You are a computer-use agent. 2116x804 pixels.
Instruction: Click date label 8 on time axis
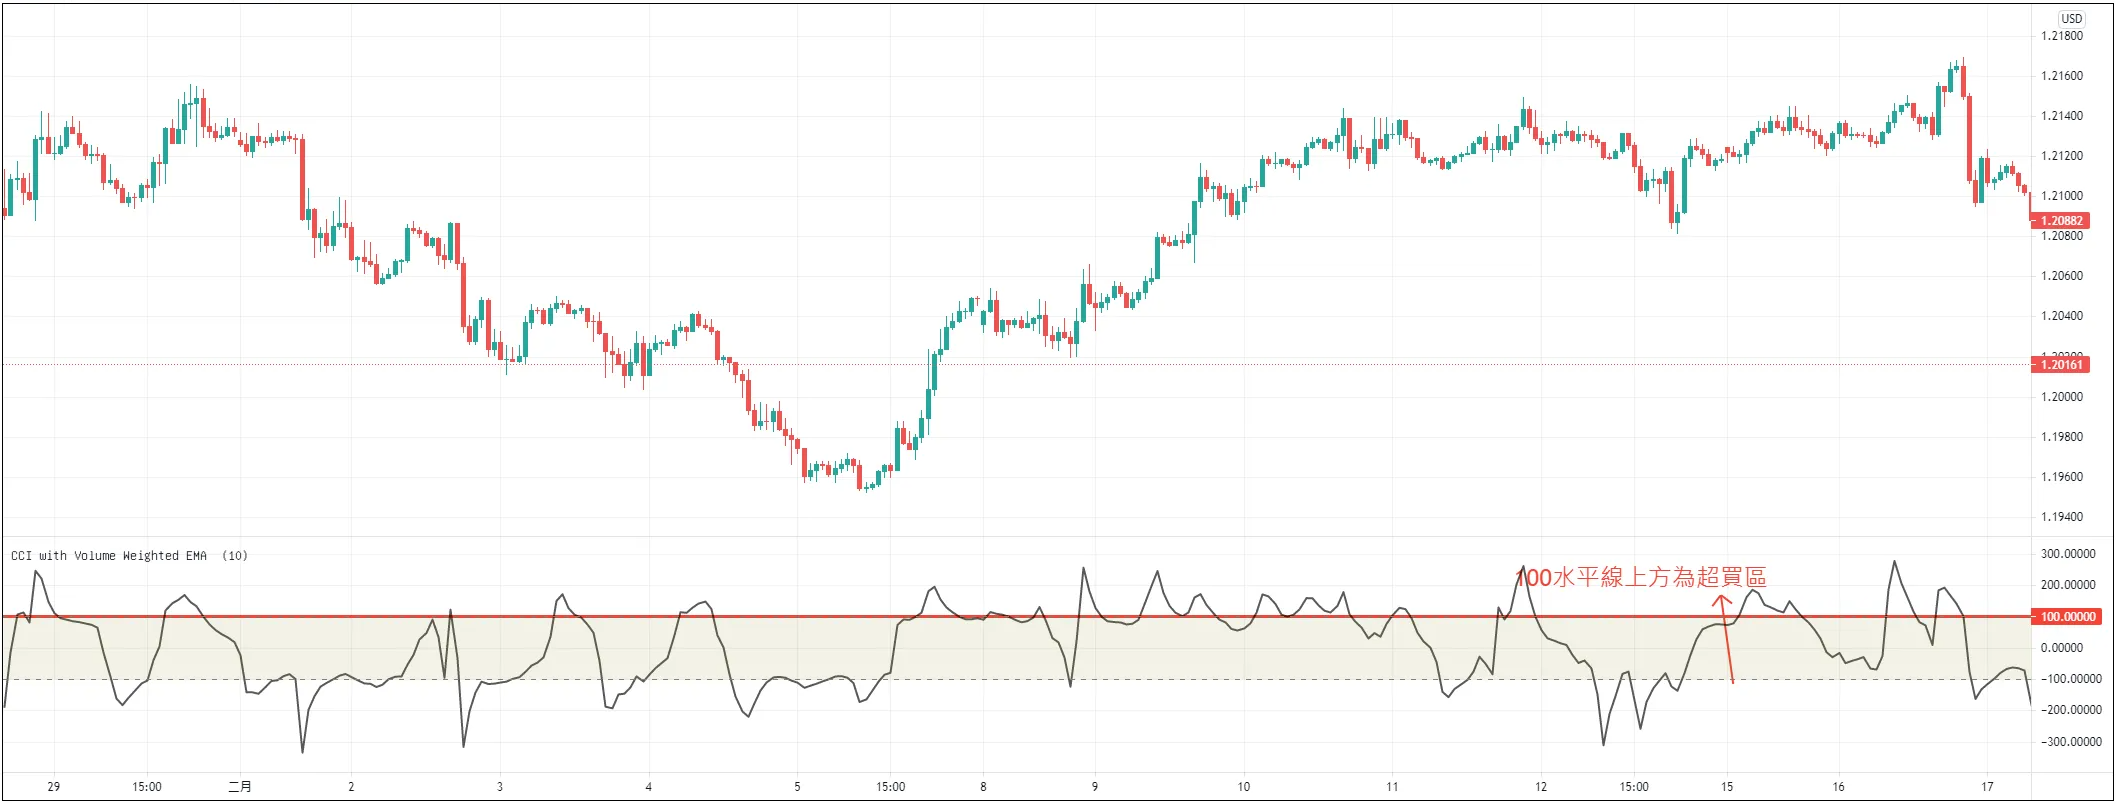(x=983, y=787)
